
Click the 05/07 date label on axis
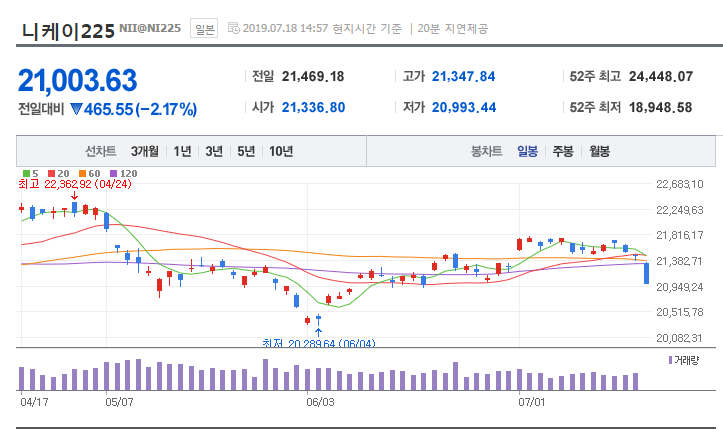pyautogui.click(x=119, y=402)
